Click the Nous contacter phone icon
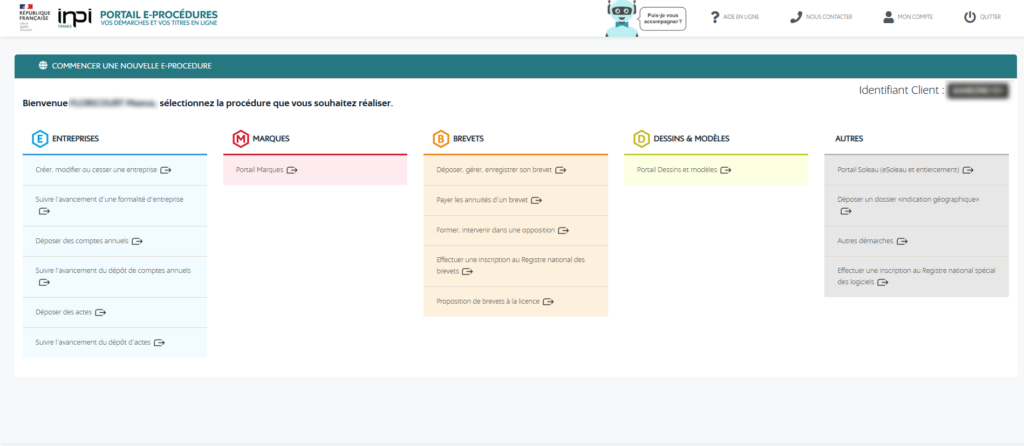Screen dimensions: 1024x446 click(x=796, y=17)
